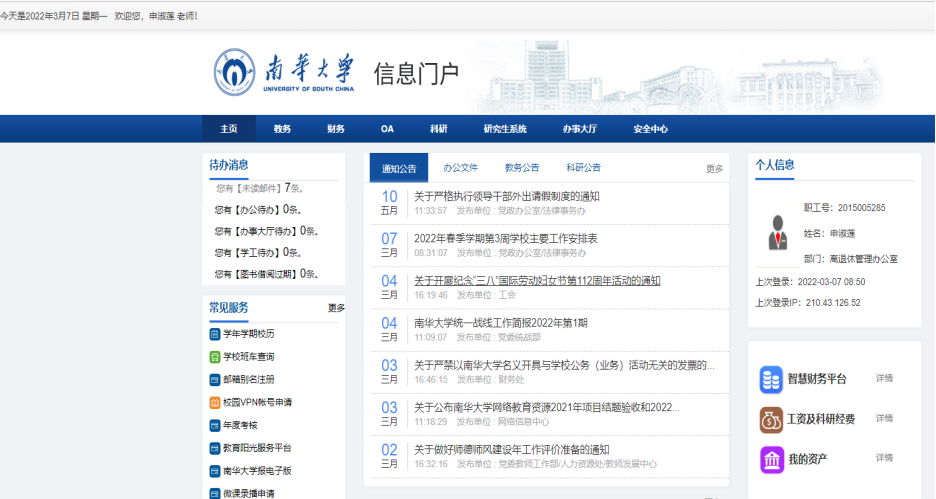Click the orange 校园VPN帐号申请 icon
Viewport: 936px width, 499px height.
pyautogui.click(x=214, y=403)
